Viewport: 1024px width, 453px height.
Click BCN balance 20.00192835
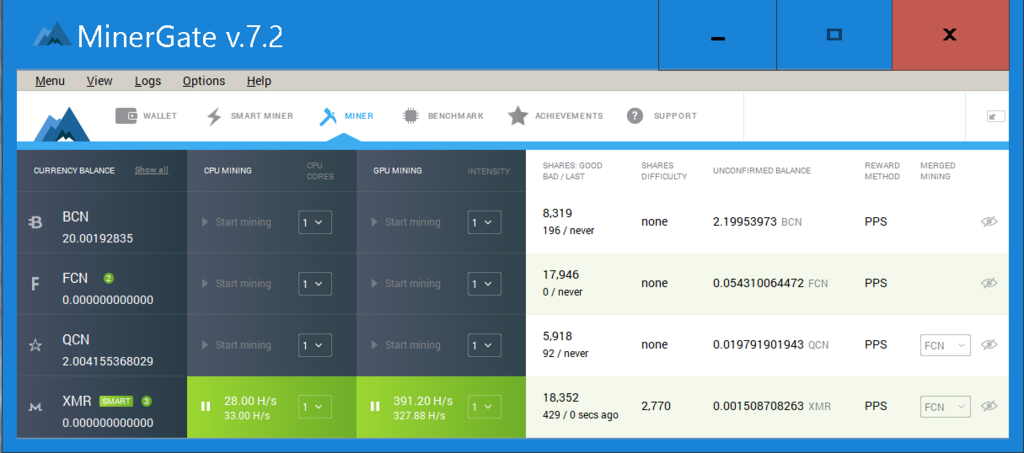[x=97, y=238]
